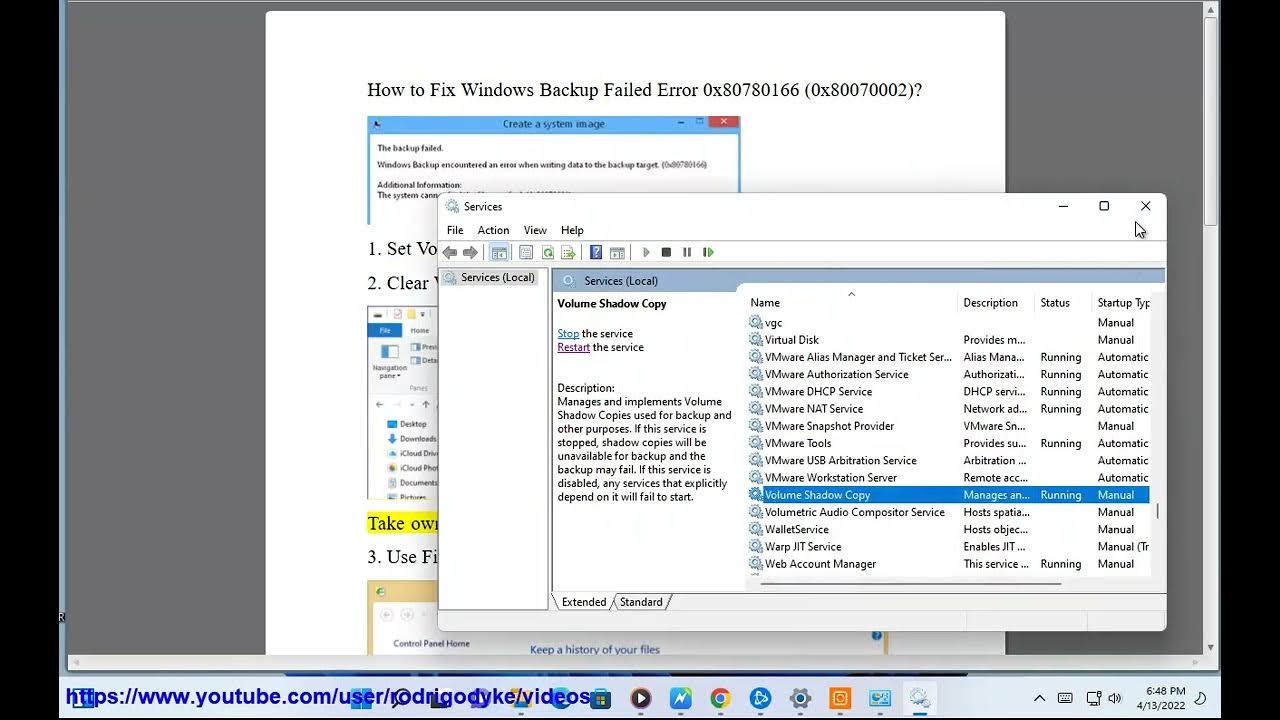Click the Export List toolbar icon
Screen dimensions: 1280x720
click(x=568, y=253)
